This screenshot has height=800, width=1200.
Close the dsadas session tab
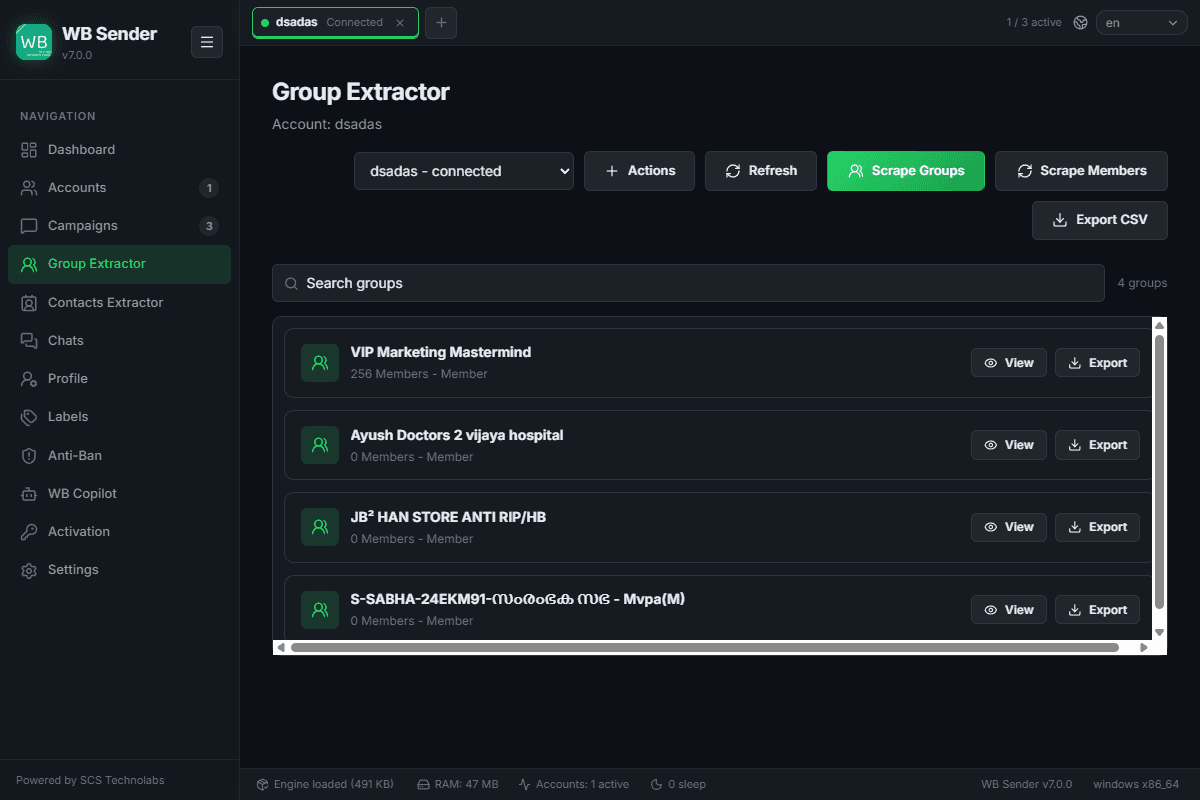point(400,22)
